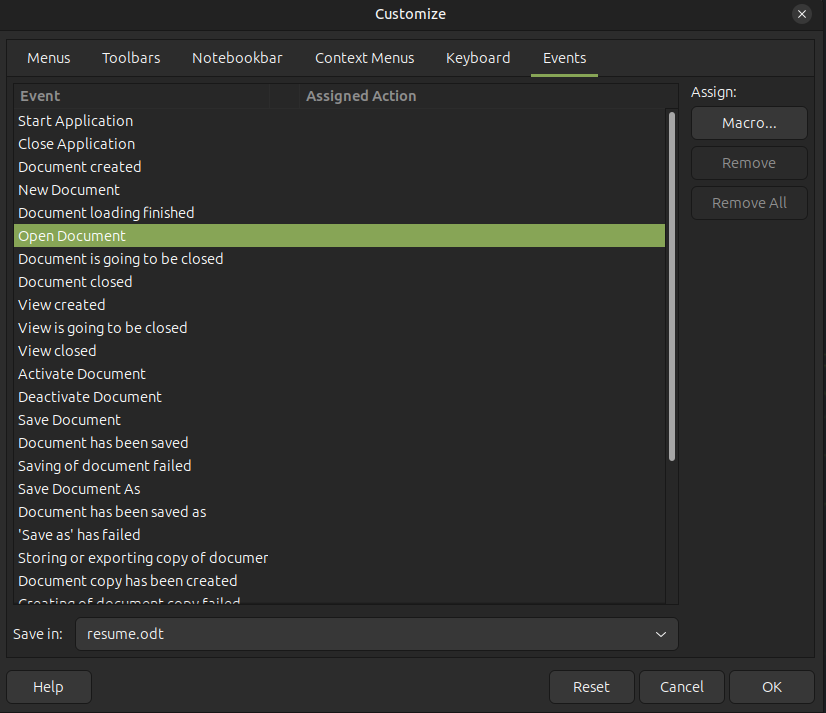Close the Customize dialog window
The image size is (826, 713).
tap(801, 14)
